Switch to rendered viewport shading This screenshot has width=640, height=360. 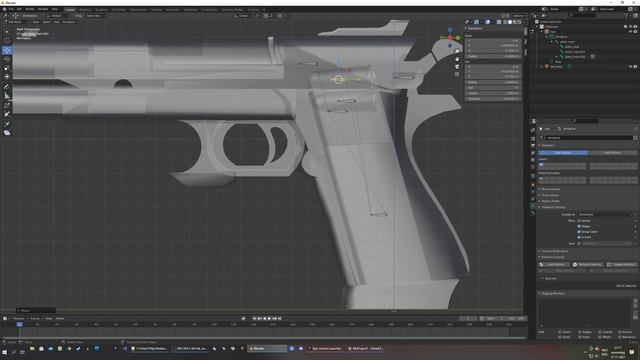[520, 22]
